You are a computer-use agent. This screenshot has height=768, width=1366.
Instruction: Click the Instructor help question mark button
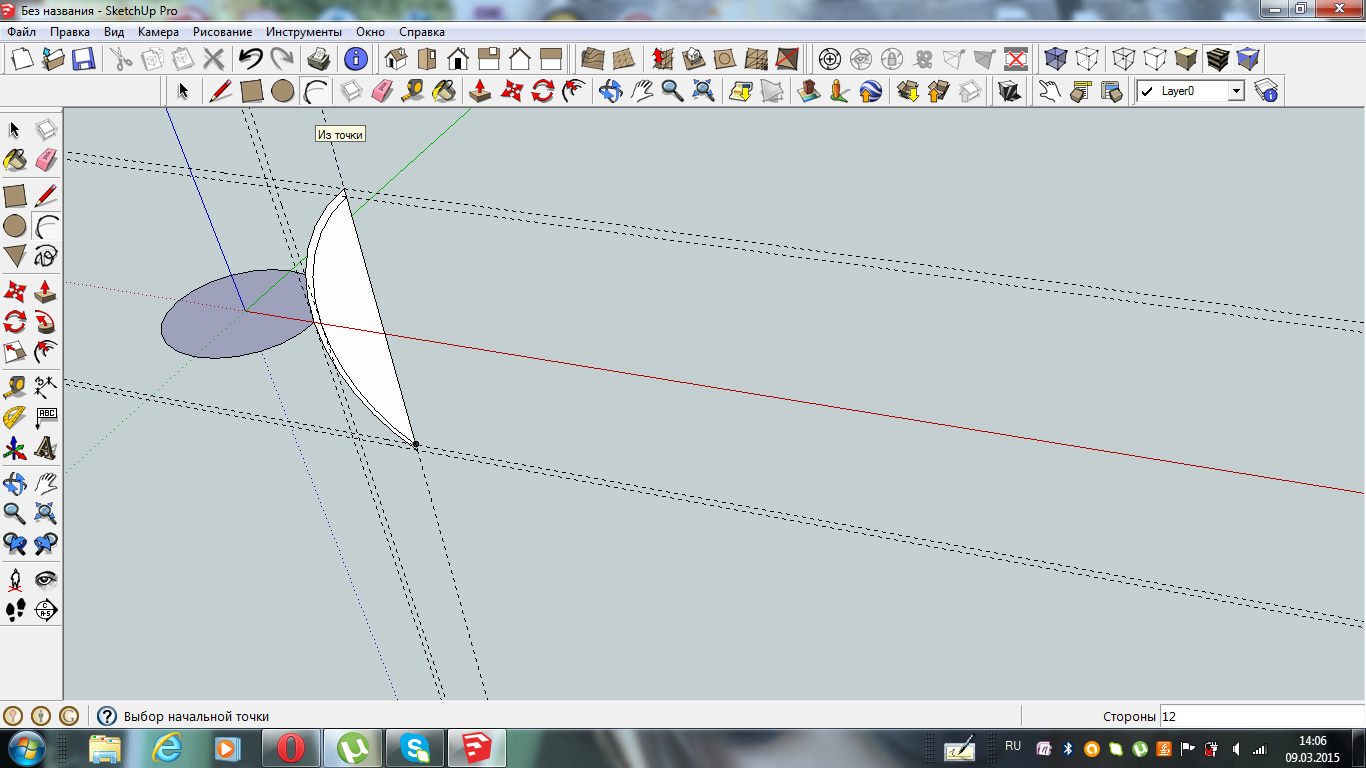coord(106,716)
